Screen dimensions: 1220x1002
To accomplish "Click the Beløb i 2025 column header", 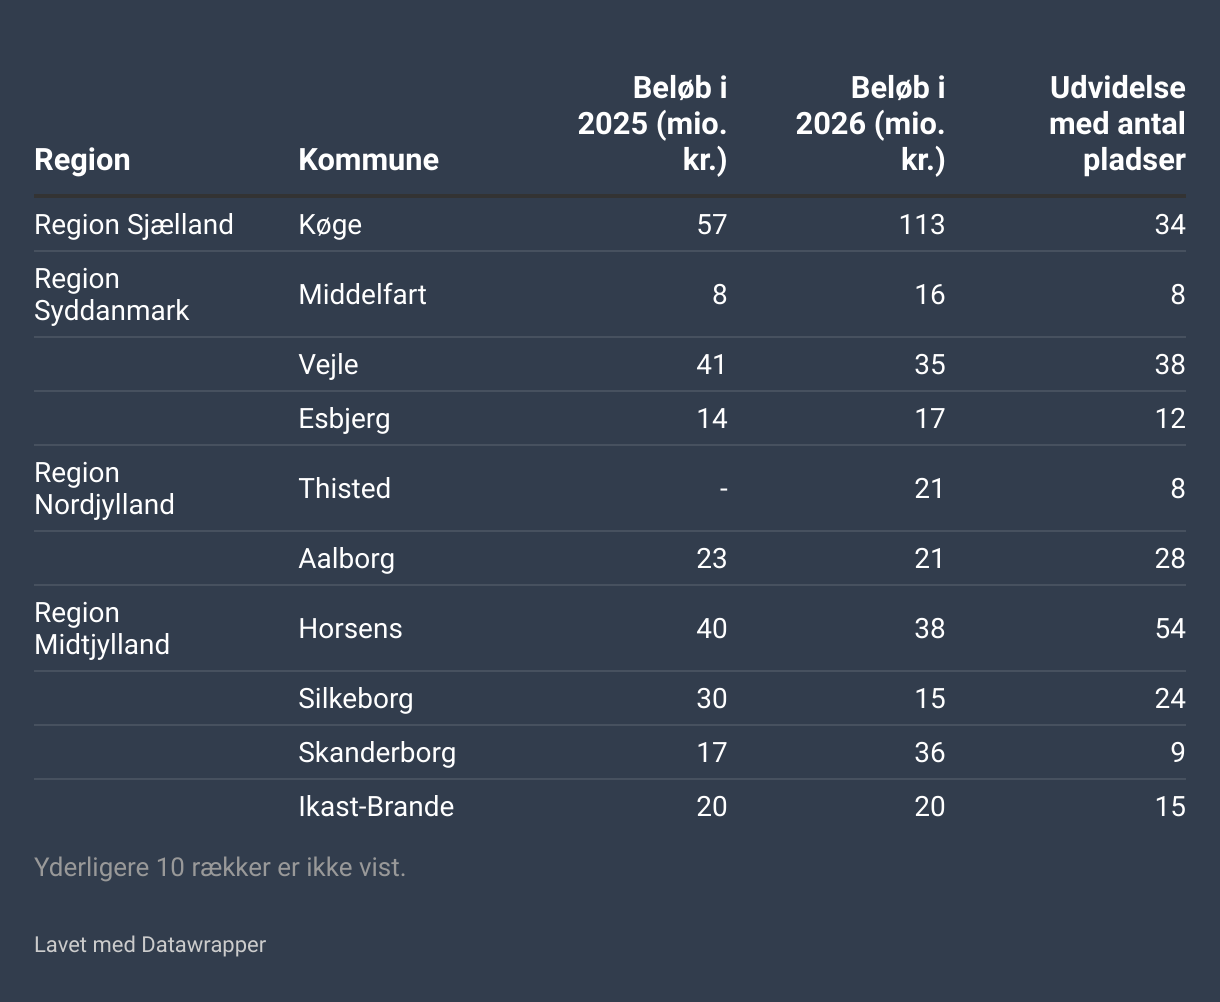I will pyautogui.click(x=652, y=124).
